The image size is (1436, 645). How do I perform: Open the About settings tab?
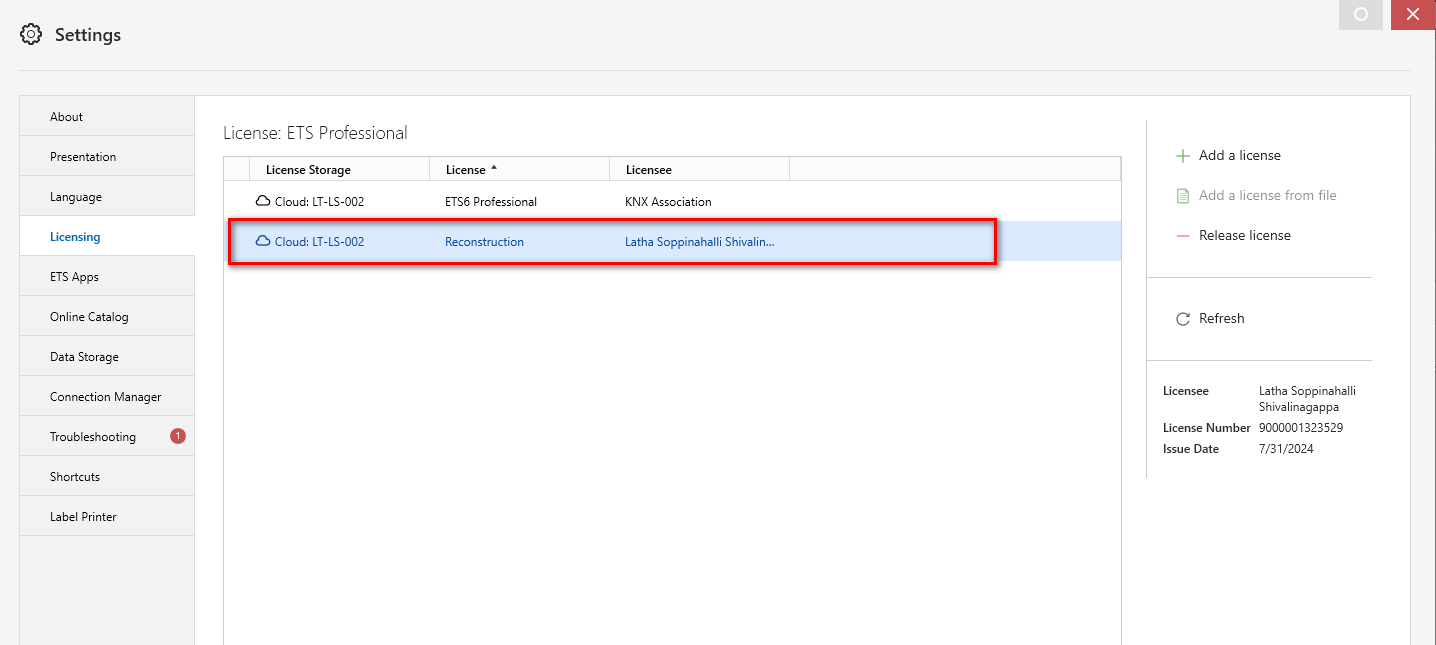(67, 117)
